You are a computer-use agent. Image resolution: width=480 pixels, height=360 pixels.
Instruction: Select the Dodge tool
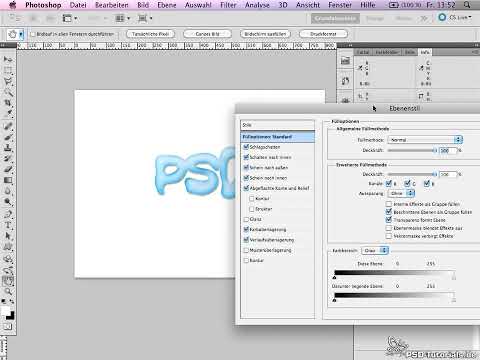[8, 202]
